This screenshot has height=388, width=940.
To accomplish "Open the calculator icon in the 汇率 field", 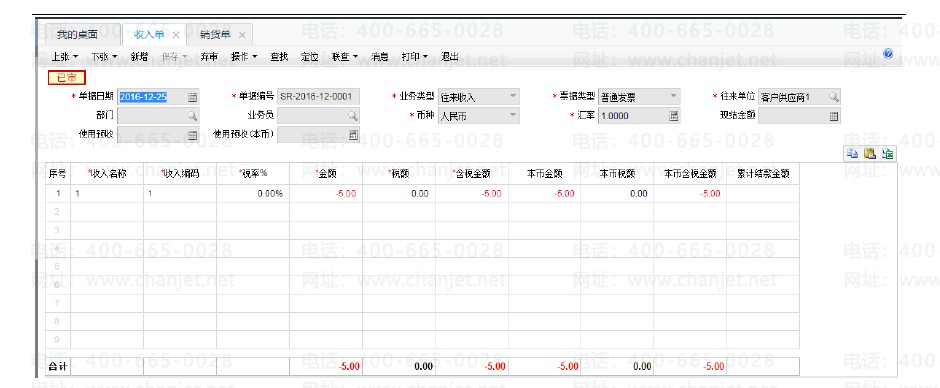I will pos(673,116).
